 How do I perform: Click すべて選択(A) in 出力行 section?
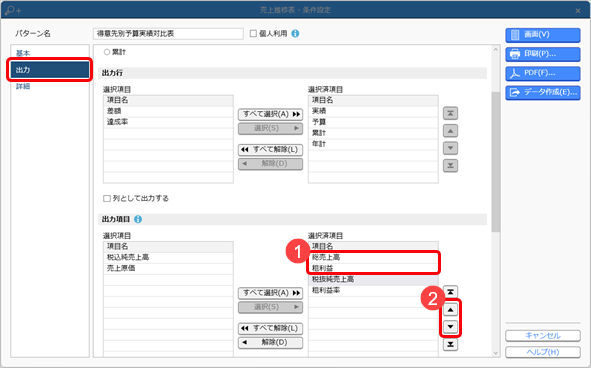click(x=270, y=114)
